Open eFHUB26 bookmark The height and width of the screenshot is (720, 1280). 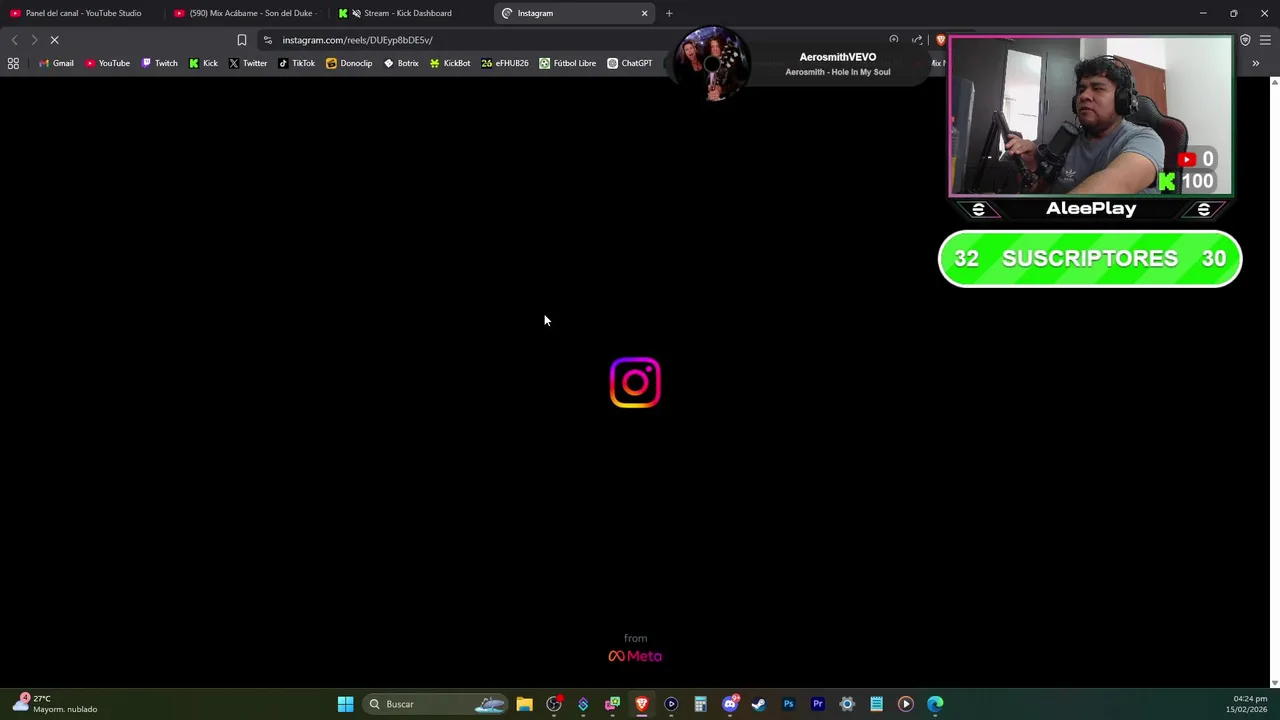pos(505,63)
